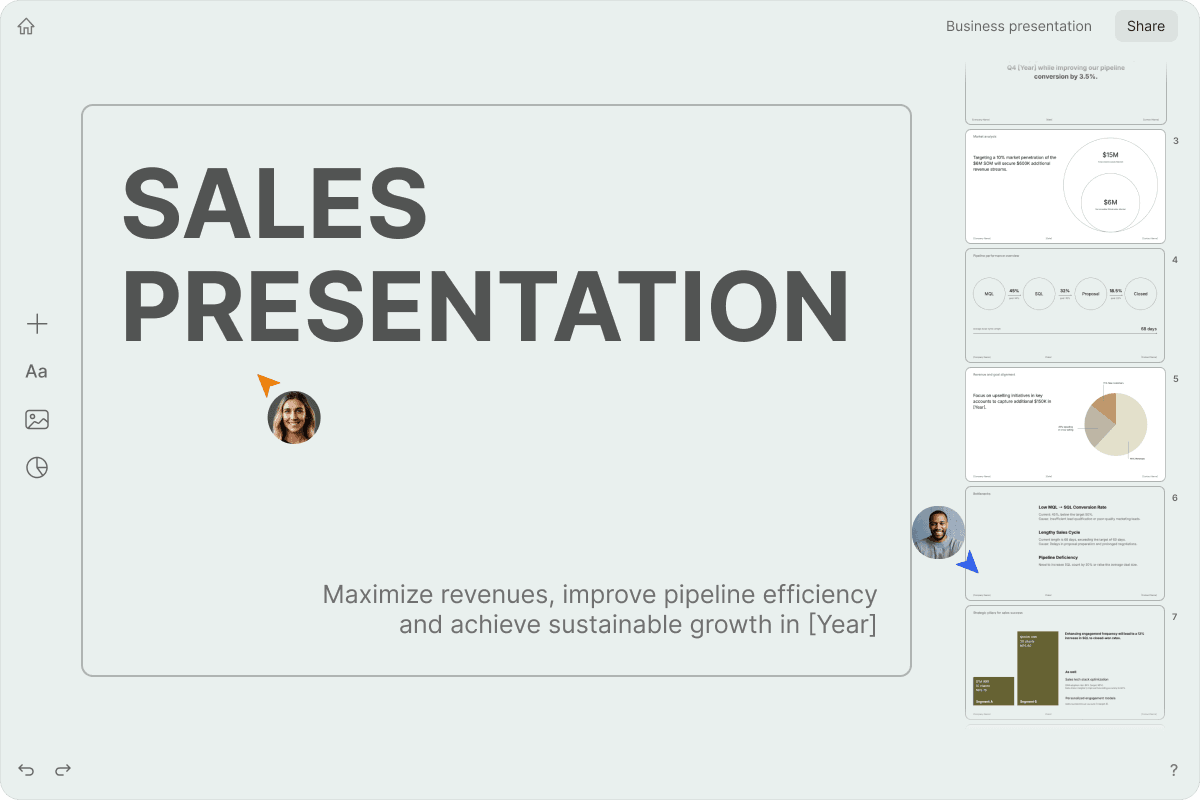Undo the last action
The height and width of the screenshot is (800, 1200).
25,770
